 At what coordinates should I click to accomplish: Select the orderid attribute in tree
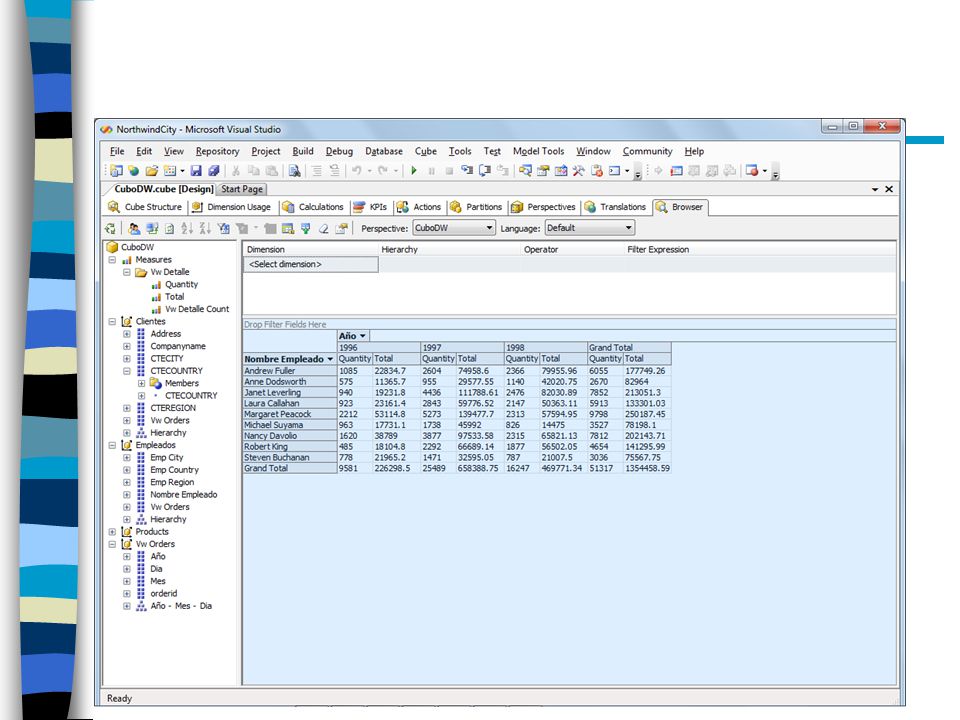point(163,594)
